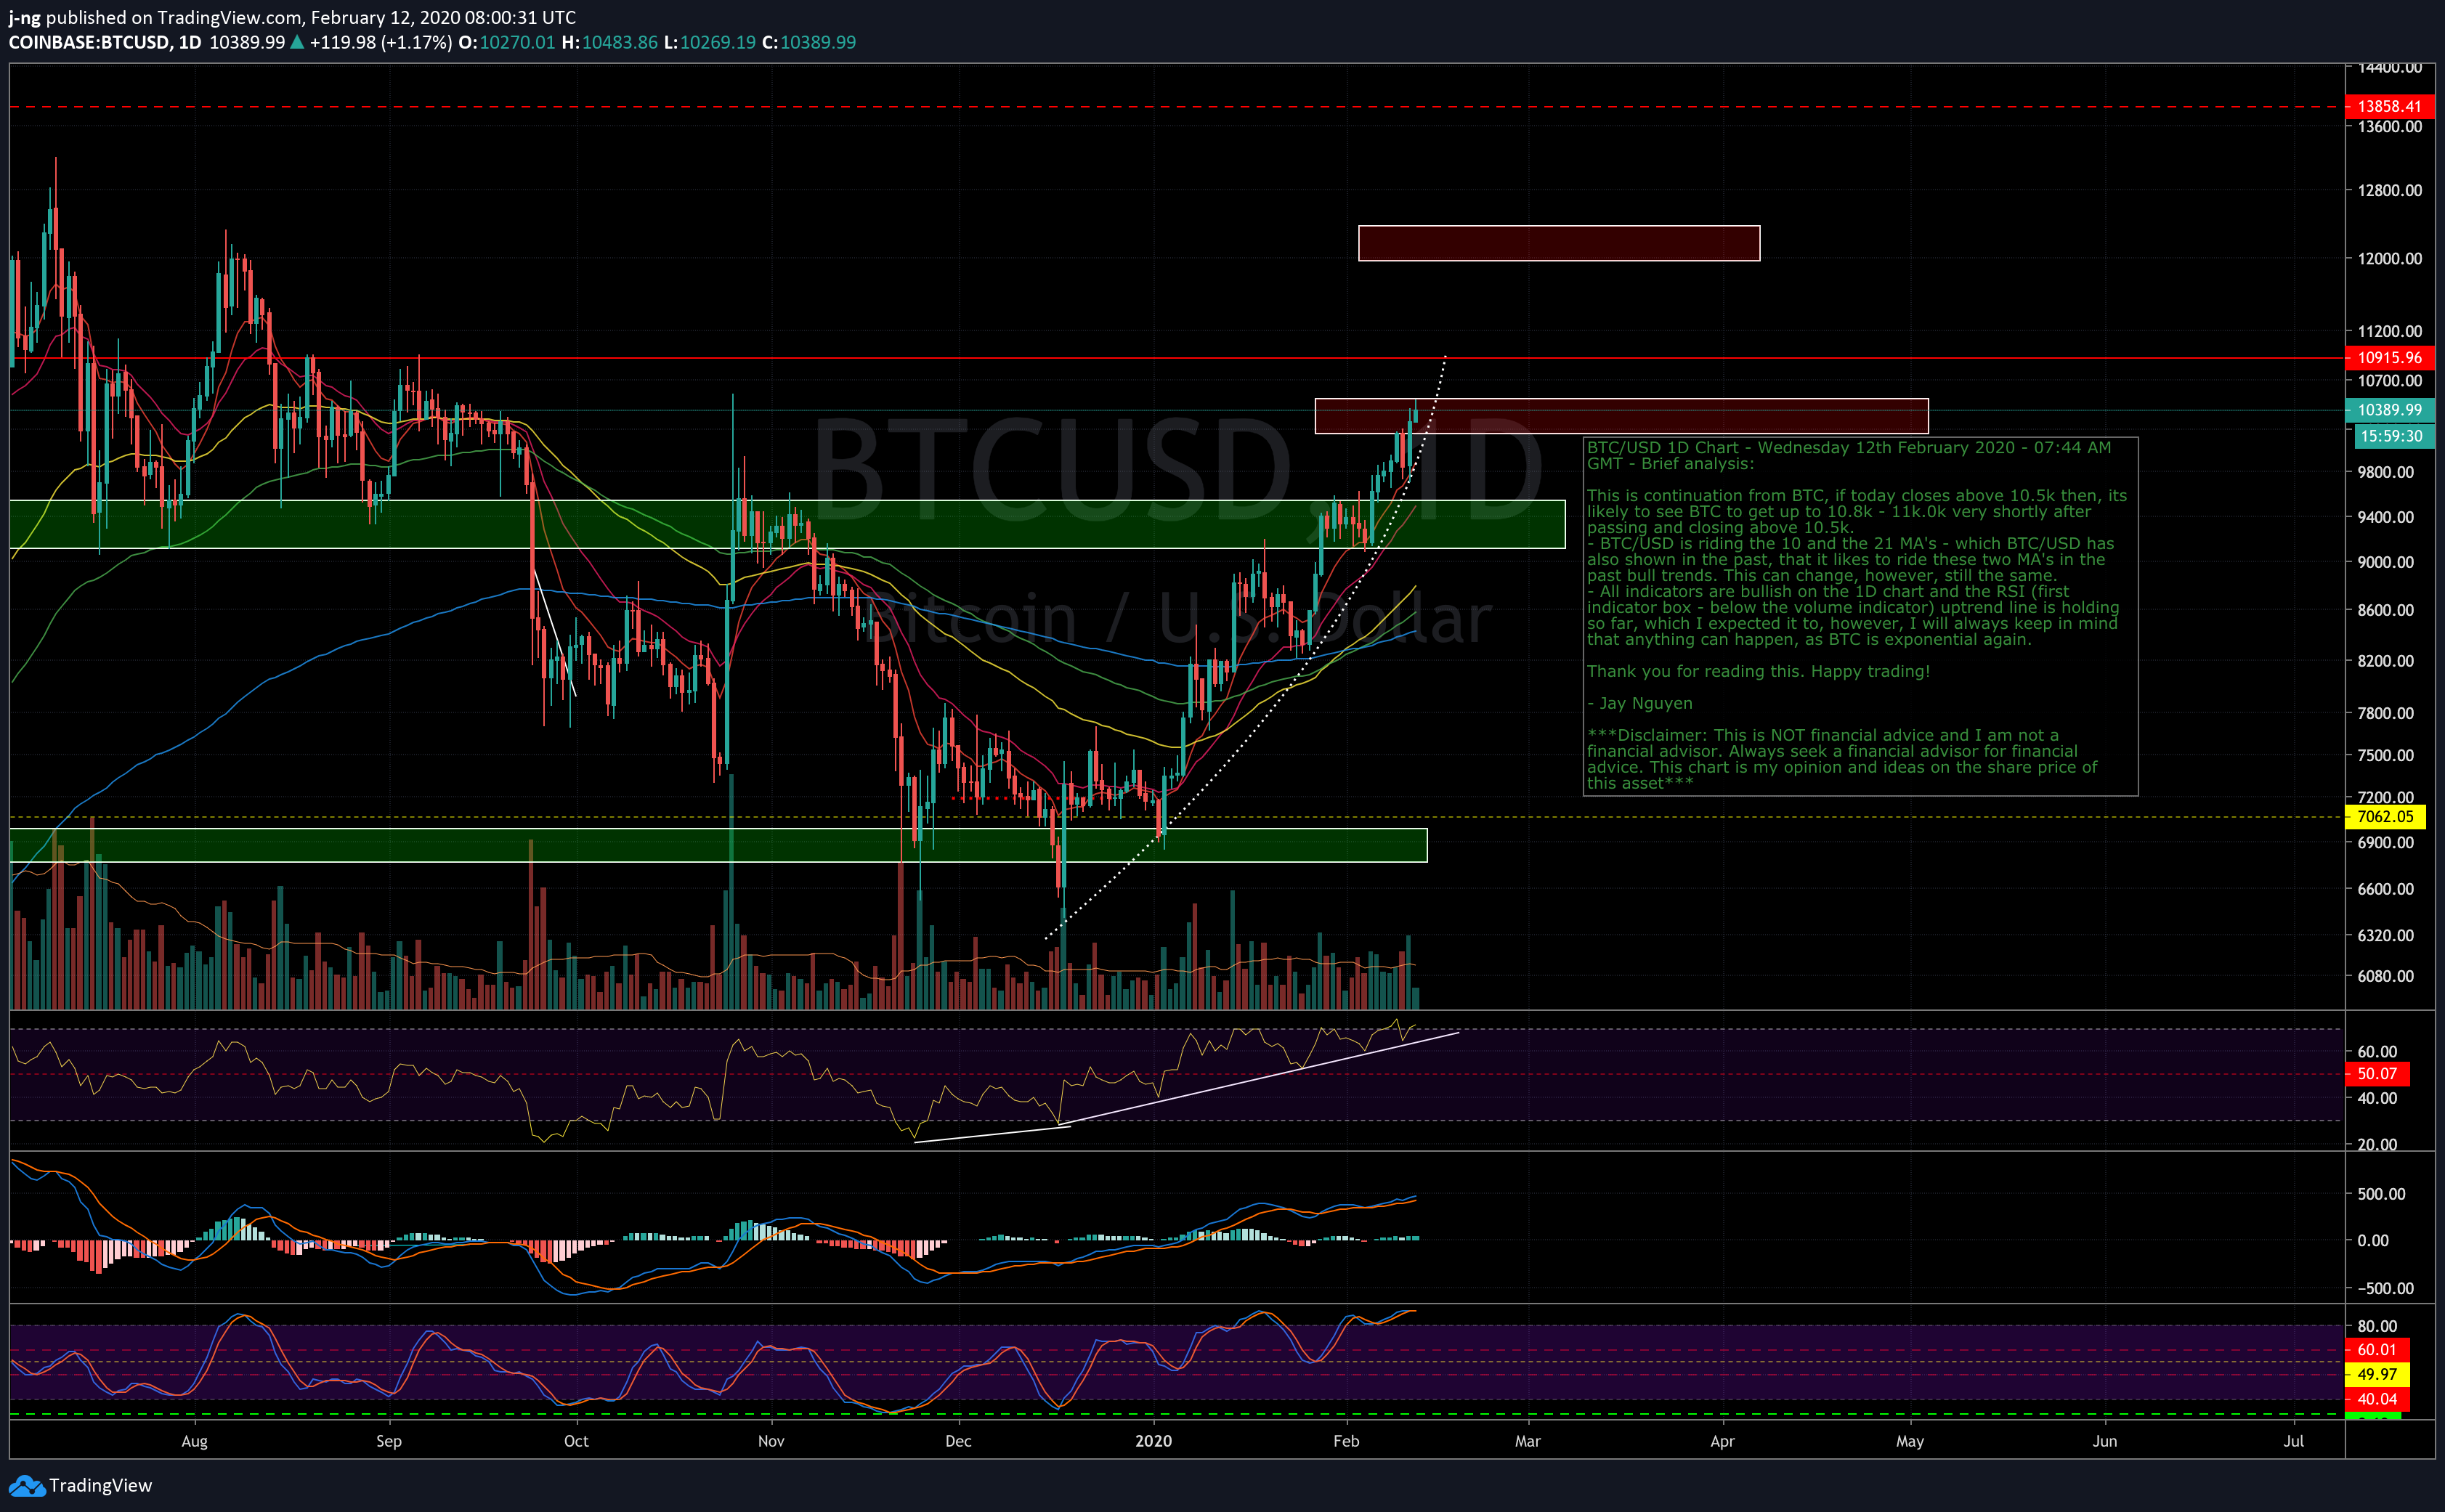Viewport: 2445px width, 1512px height.
Task: Click the May label on the time axis
Action: point(1910,1441)
